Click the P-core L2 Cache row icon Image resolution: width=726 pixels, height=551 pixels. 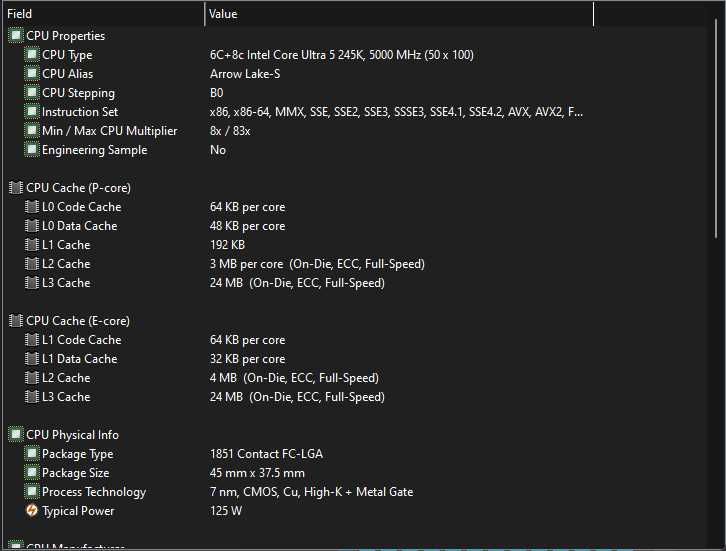(x=31, y=263)
